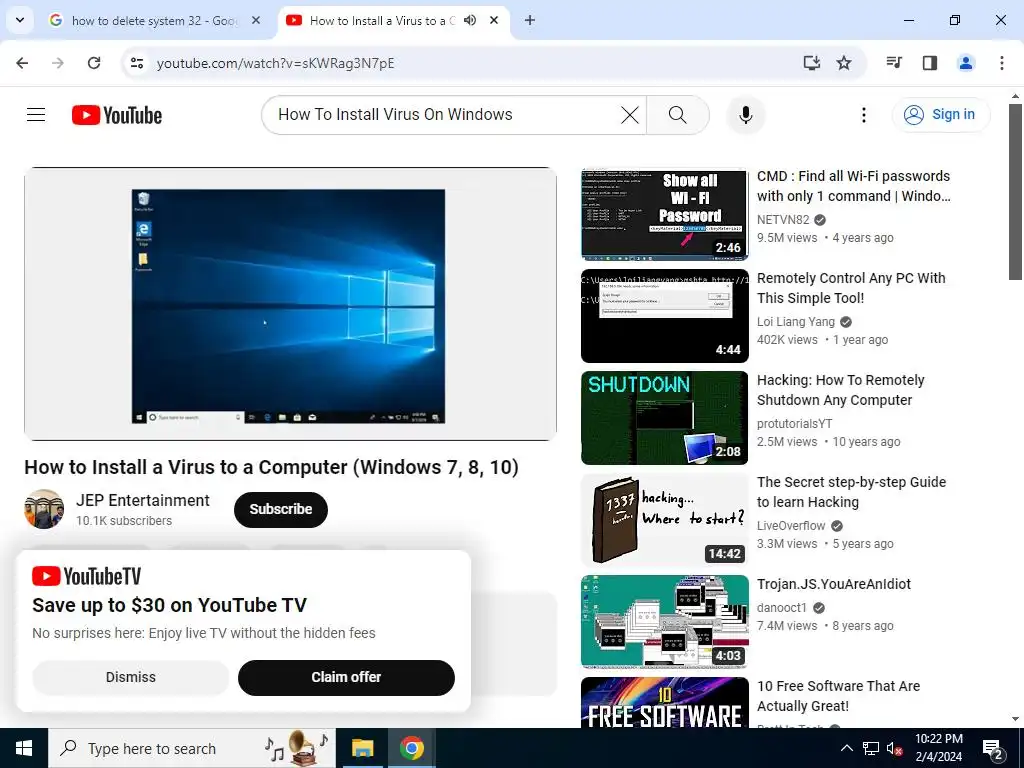Open the notification center icon
The width and height of the screenshot is (1024, 768).
[993, 748]
